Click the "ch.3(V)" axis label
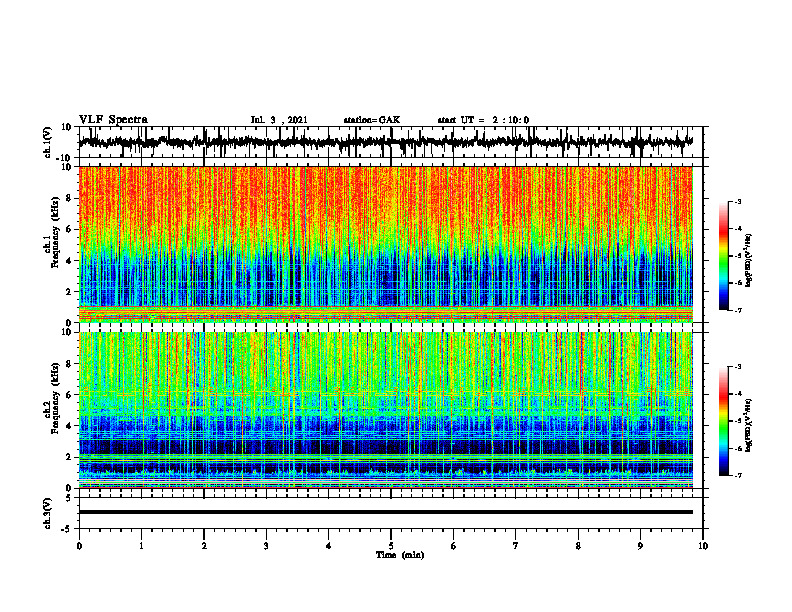 click(x=48, y=514)
